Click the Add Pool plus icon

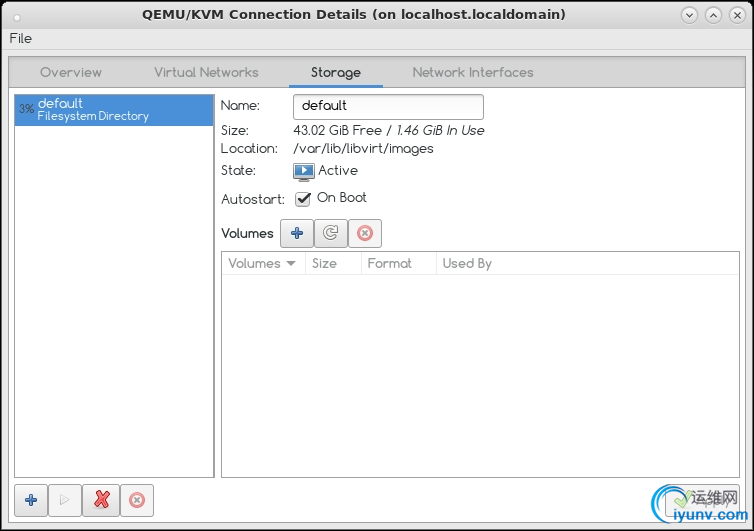tap(31, 500)
